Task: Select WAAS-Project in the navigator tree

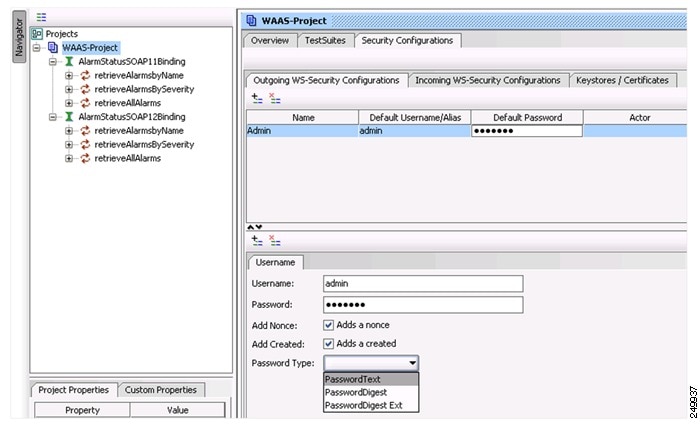Action: [90, 47]
